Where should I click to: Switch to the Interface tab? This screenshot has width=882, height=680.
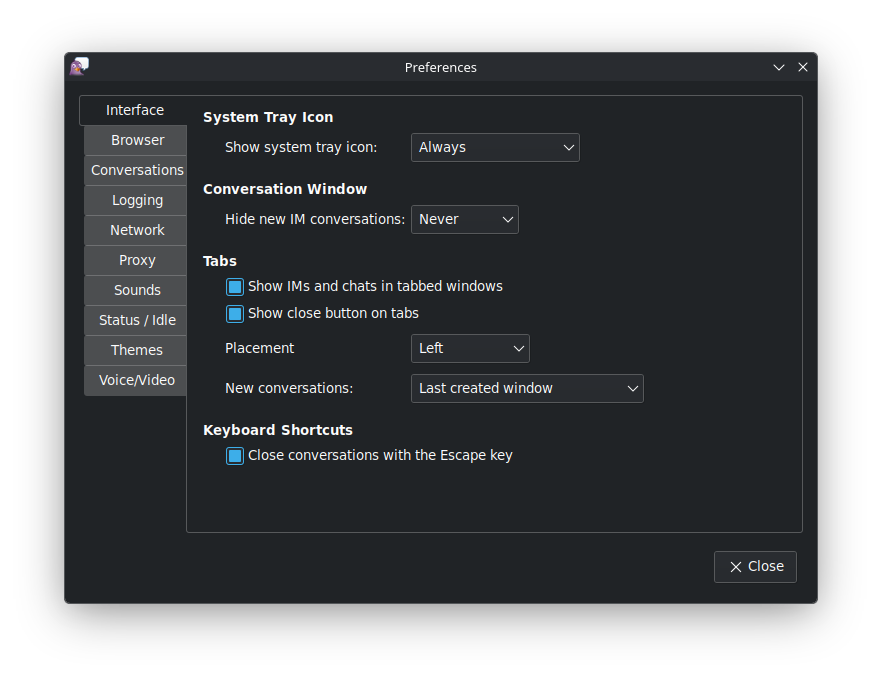(134, 110)
